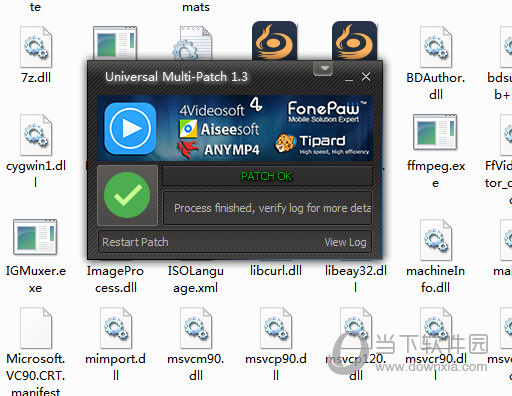Select the msvcm90.dll file icon
This screenshot has width=512, height=396.
[x=196, y=328]
